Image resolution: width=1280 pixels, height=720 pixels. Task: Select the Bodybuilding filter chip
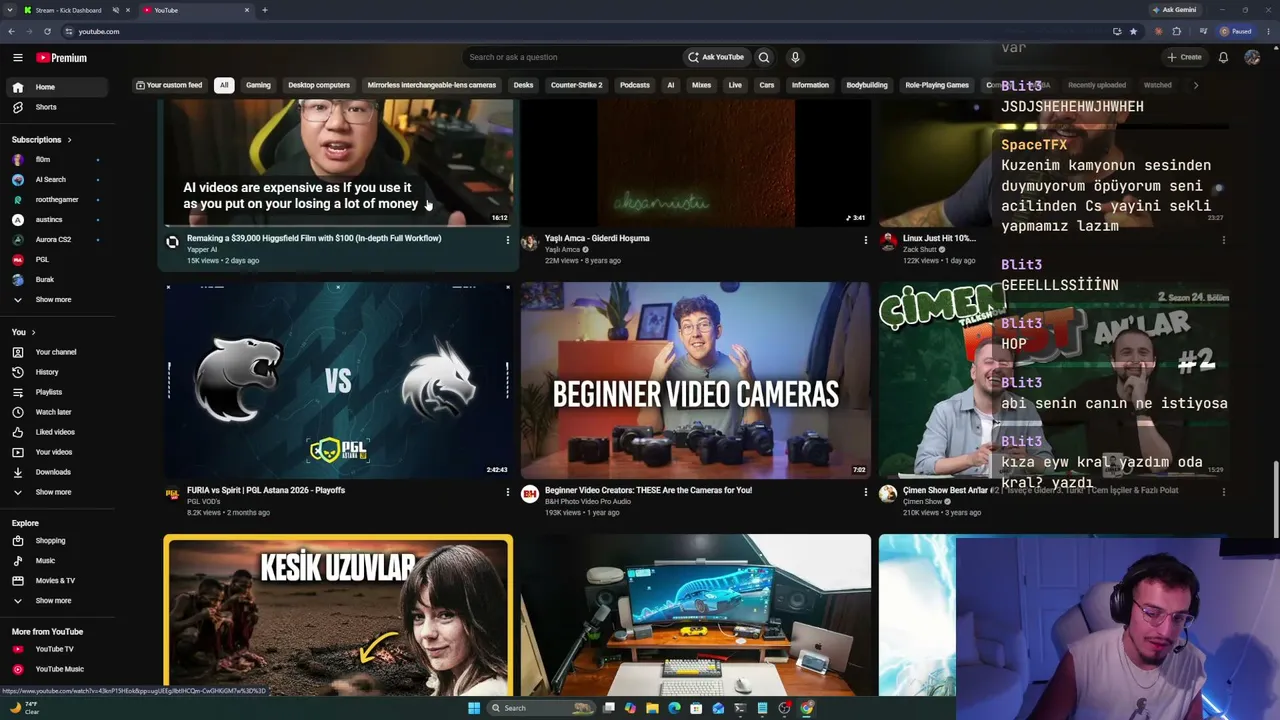(867, 85)
